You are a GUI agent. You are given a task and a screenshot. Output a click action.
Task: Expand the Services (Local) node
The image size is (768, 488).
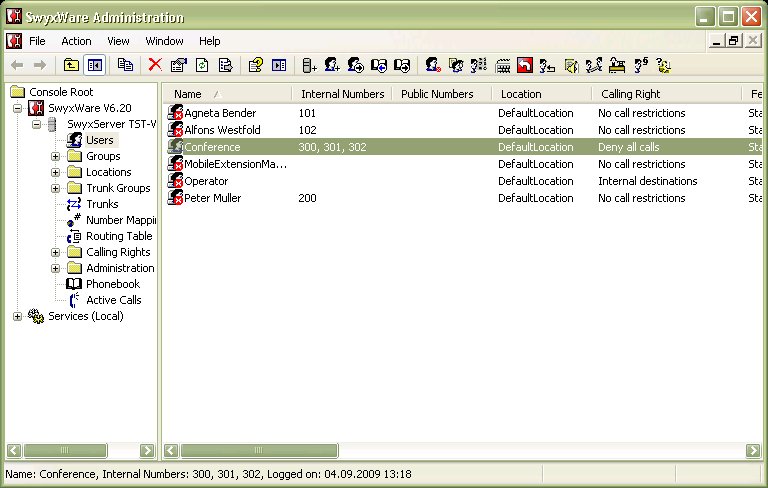click(18, 317)
